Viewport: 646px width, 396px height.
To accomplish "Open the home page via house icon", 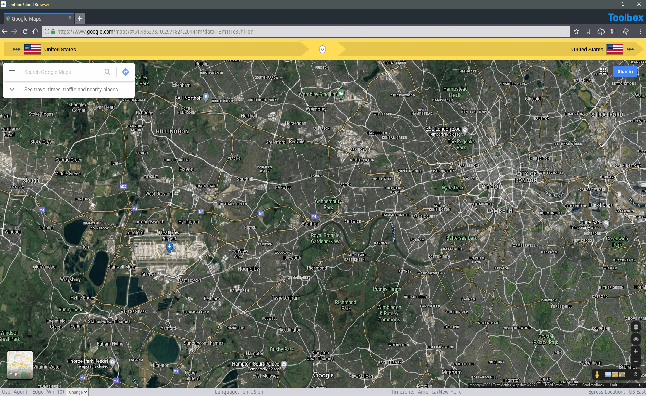I will click(35, 31).
